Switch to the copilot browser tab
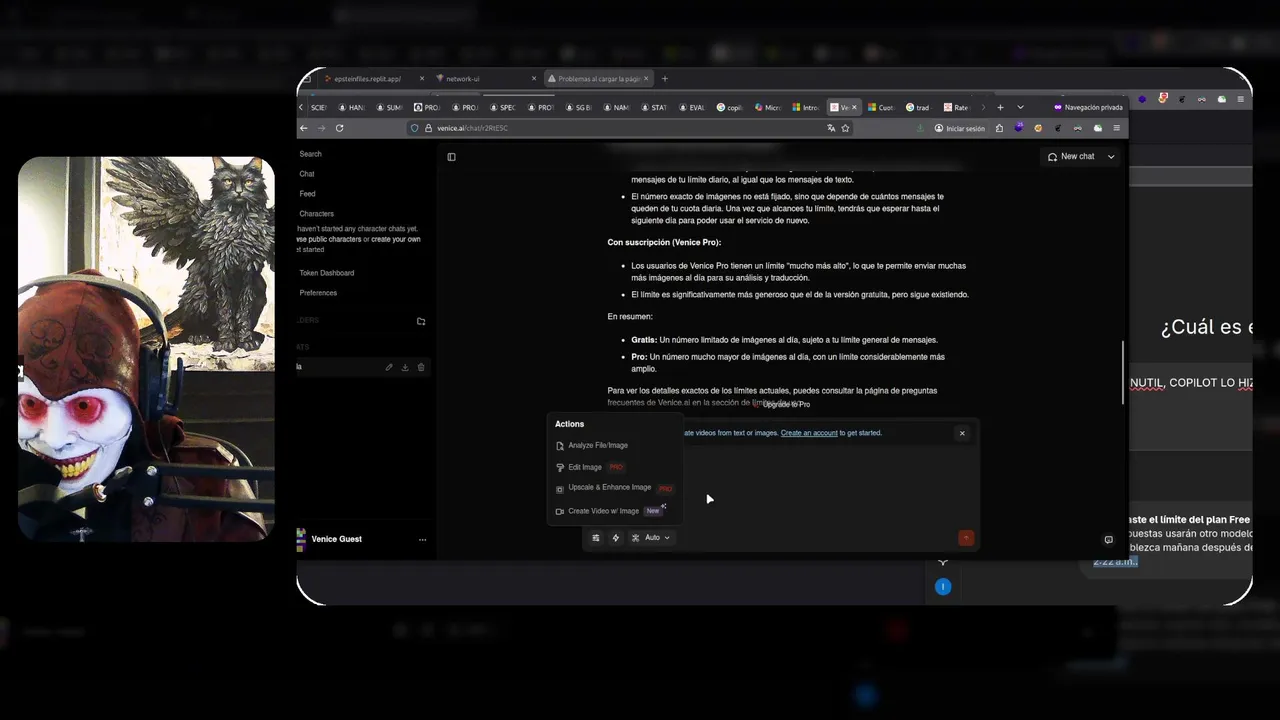Image resolution: width=1280 pixels, height=720 pixels. (x=730, y=107)
